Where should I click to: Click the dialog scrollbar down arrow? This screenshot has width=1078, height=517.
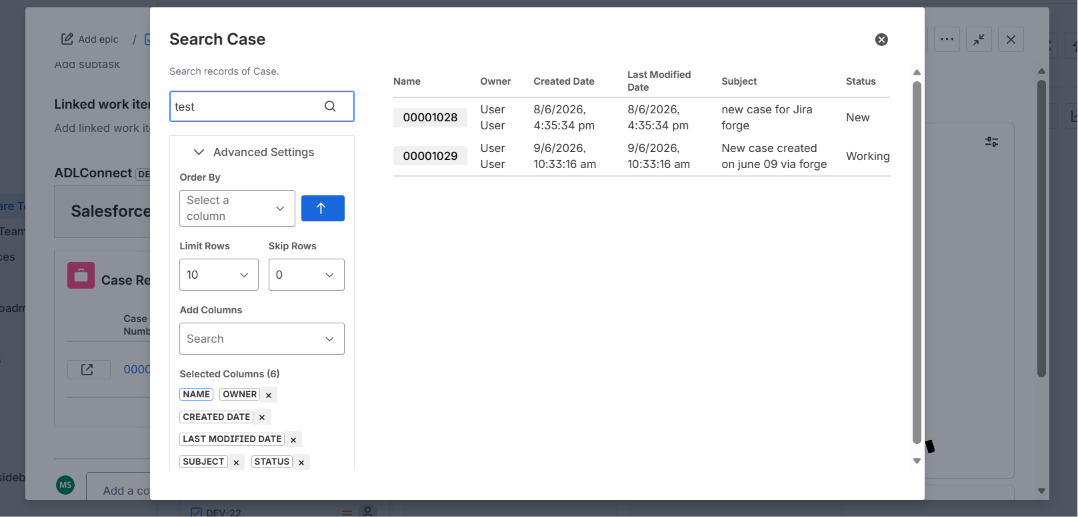click(916, 461)
